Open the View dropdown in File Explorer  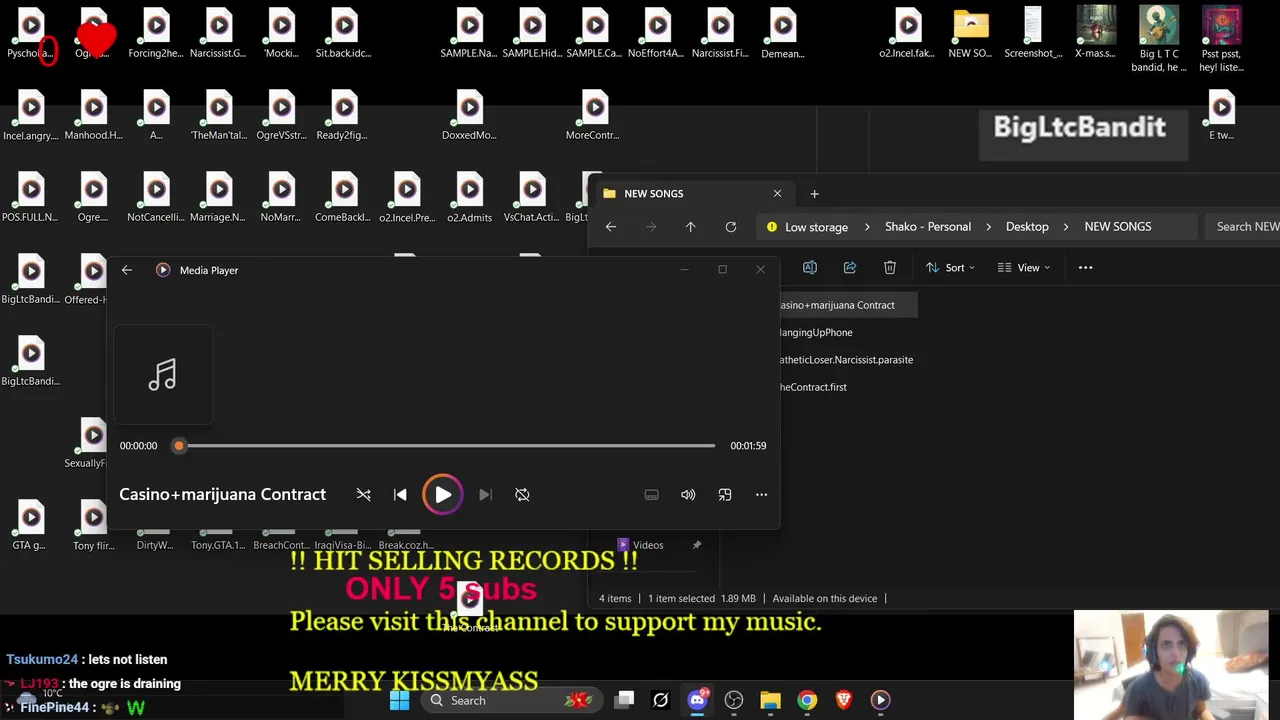[1025, 267]
